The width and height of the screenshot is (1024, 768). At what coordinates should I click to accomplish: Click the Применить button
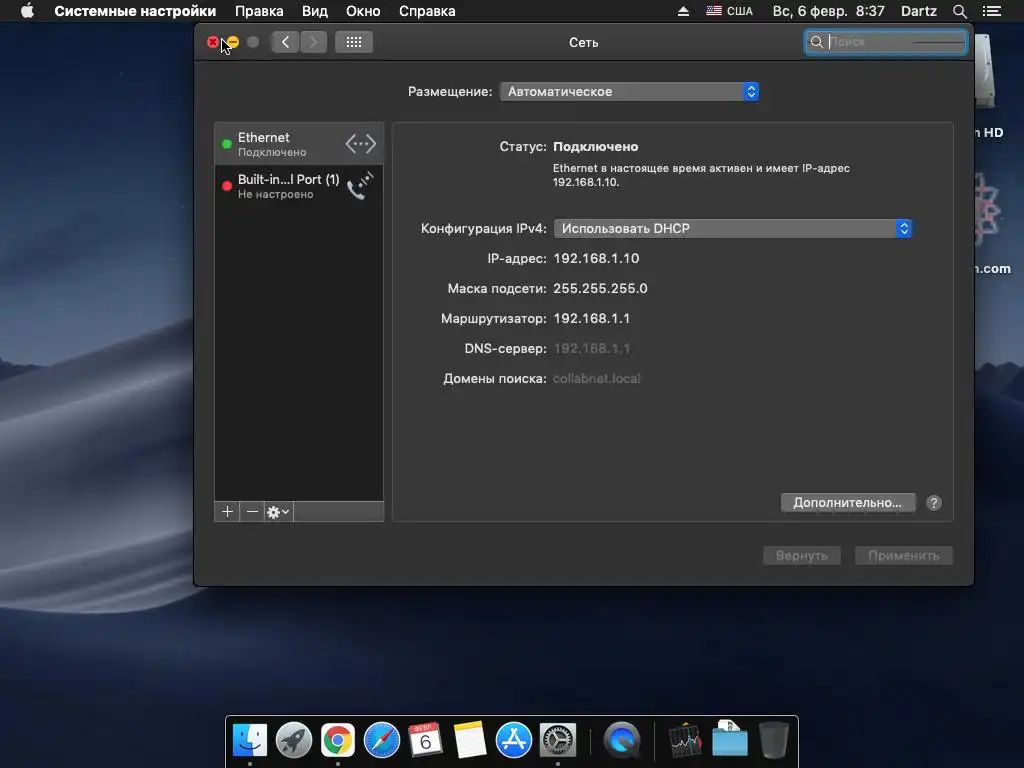click(x=904, y=556)
